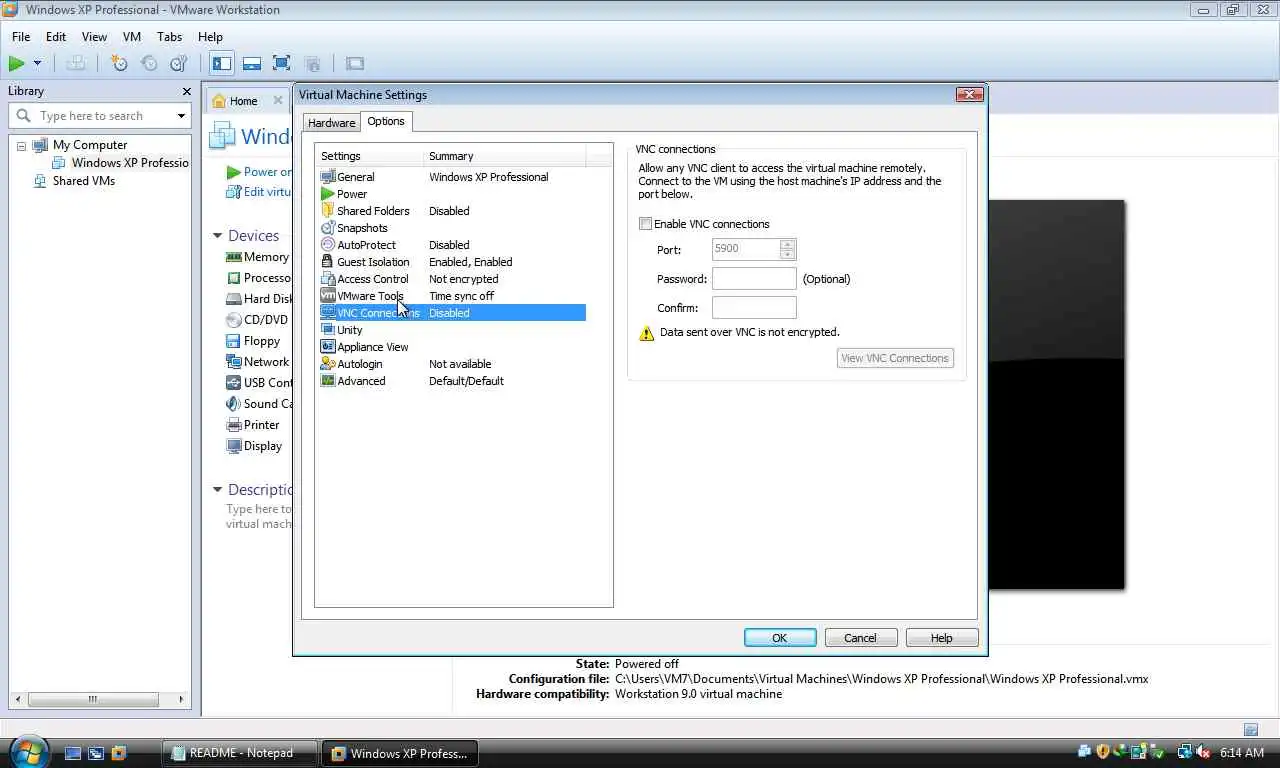The height and width of the screenshot is (768, 1280).
Task: Collapse the Description section triangle
Action: click(x=217, y=490)
